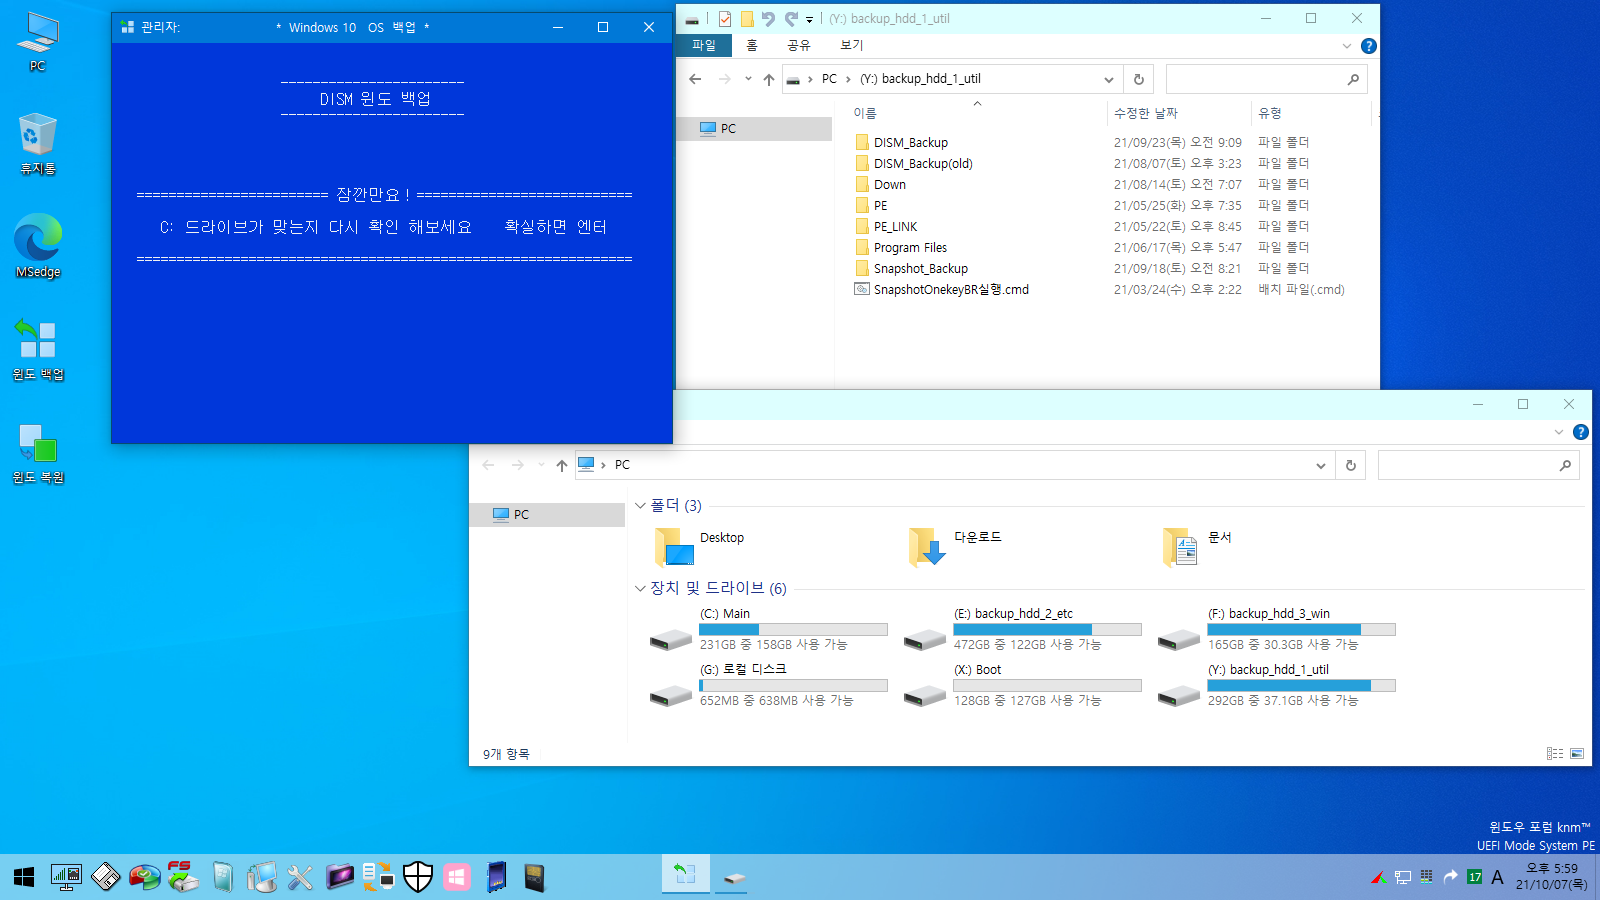The height and width of the screenshot is (900, 1600).
Task: Open address bar history dropdown in backup_hdd_1_util window
Action: pyautogui.click(x=1108, y=79)
